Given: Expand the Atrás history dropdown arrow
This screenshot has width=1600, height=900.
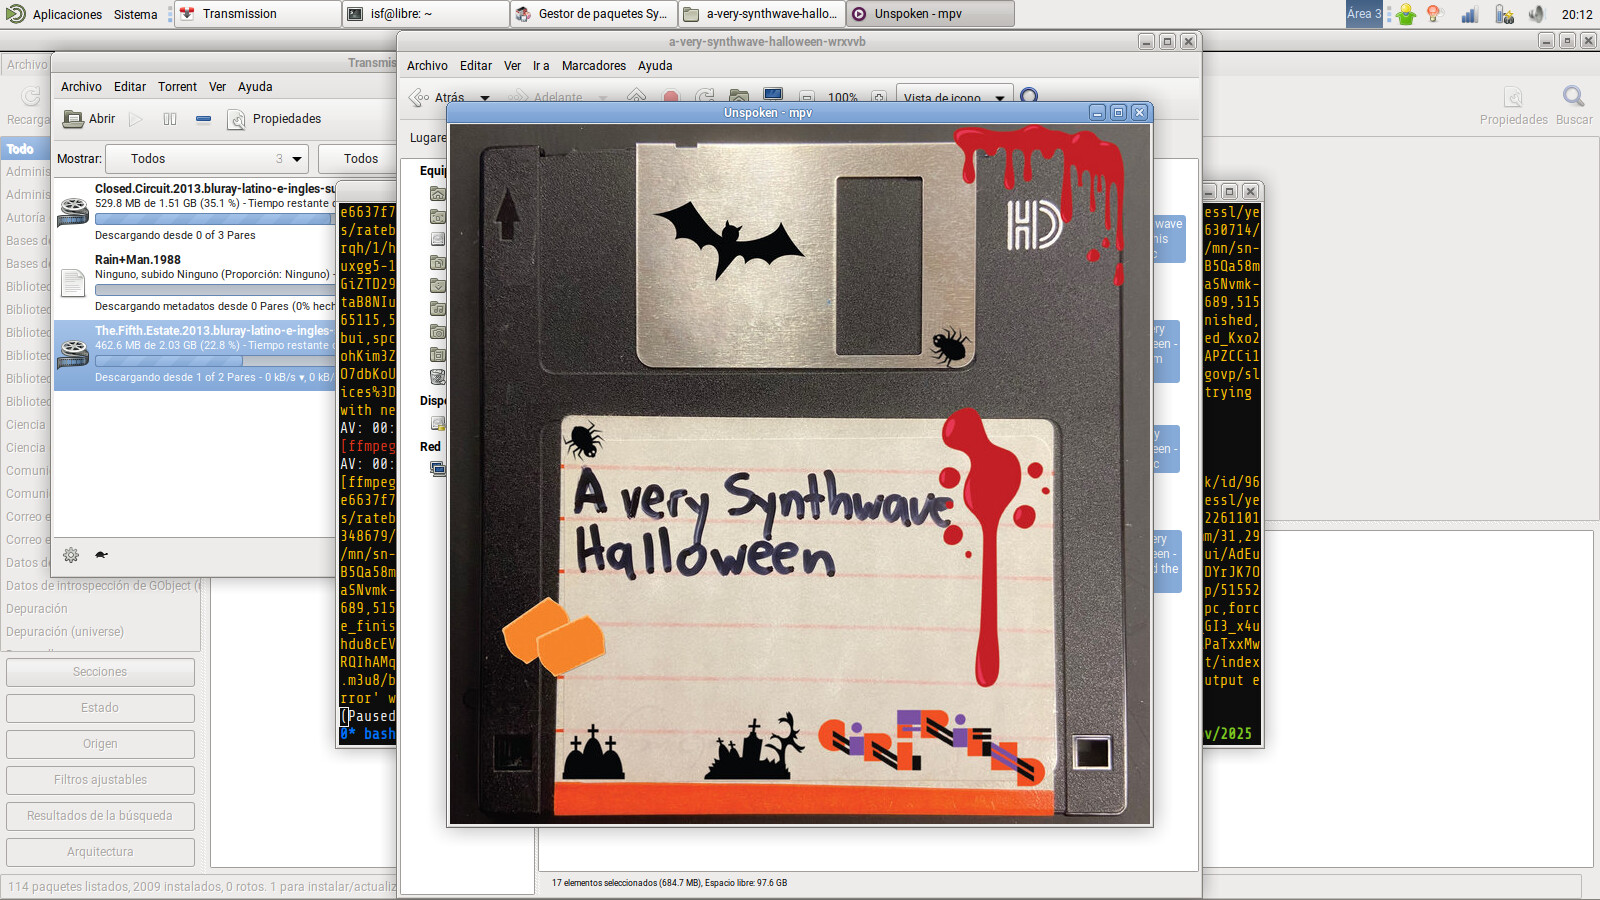Looking at the screenshot, I should point(485,98).
